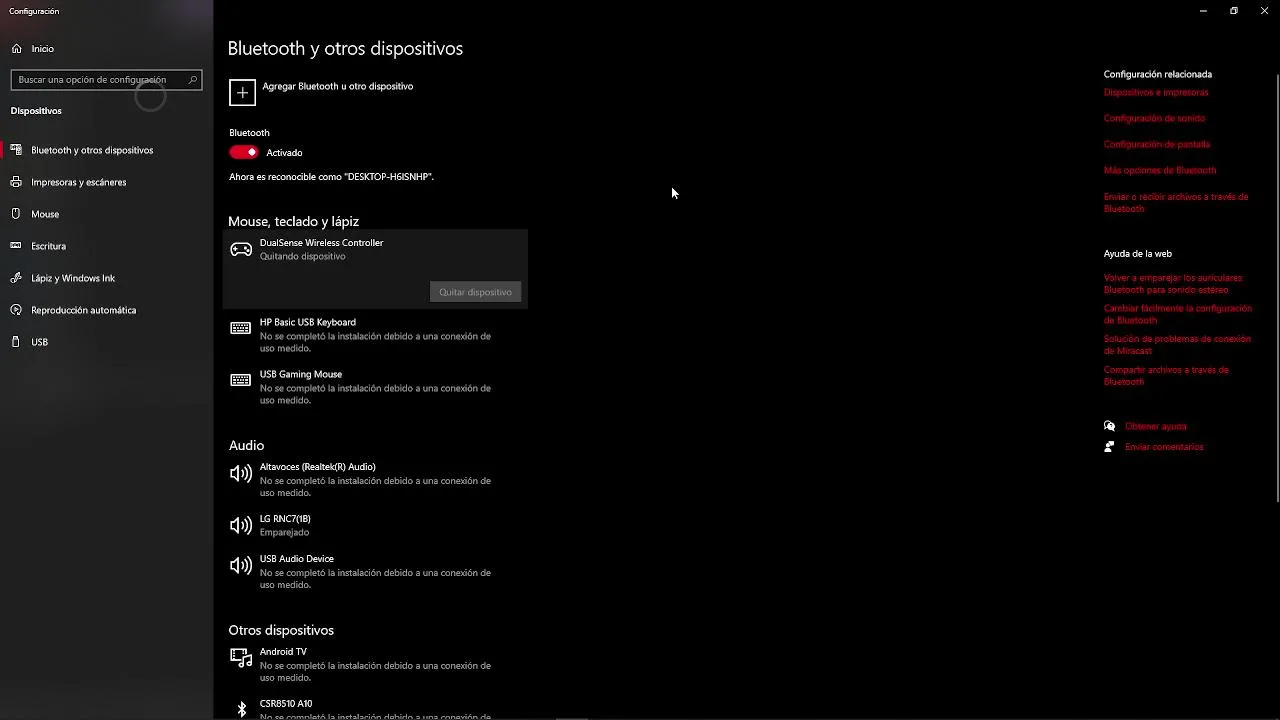Click the CSR8510 A10 Bluetooth icon

click(241, 709)
